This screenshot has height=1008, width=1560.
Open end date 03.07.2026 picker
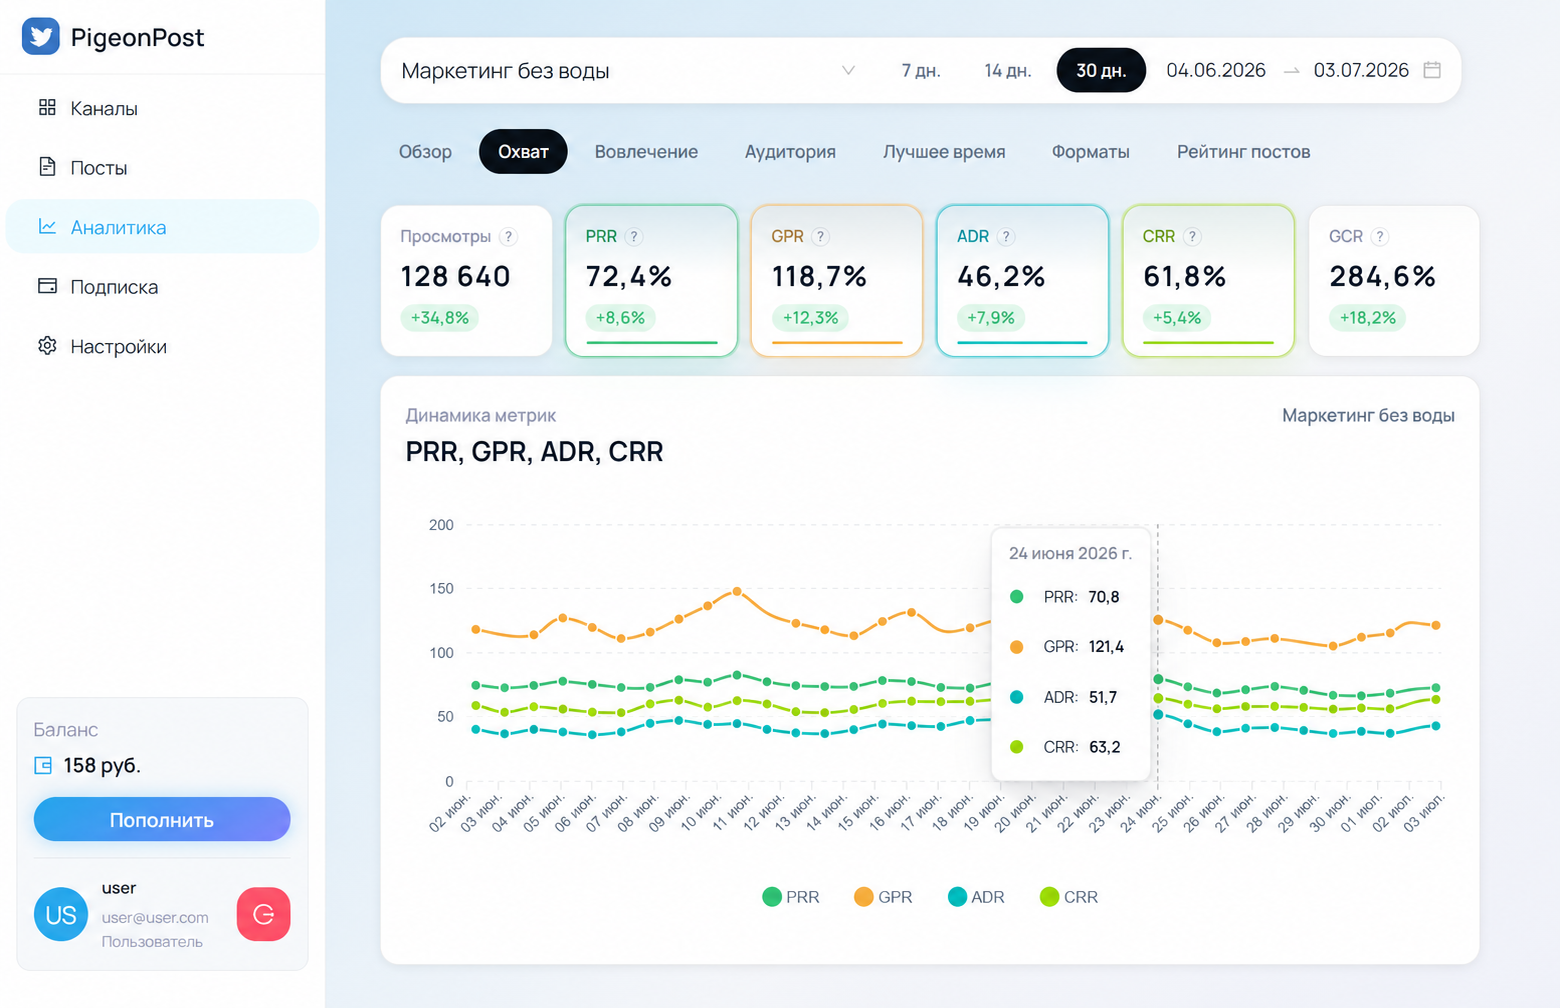tap(1361, 70)
